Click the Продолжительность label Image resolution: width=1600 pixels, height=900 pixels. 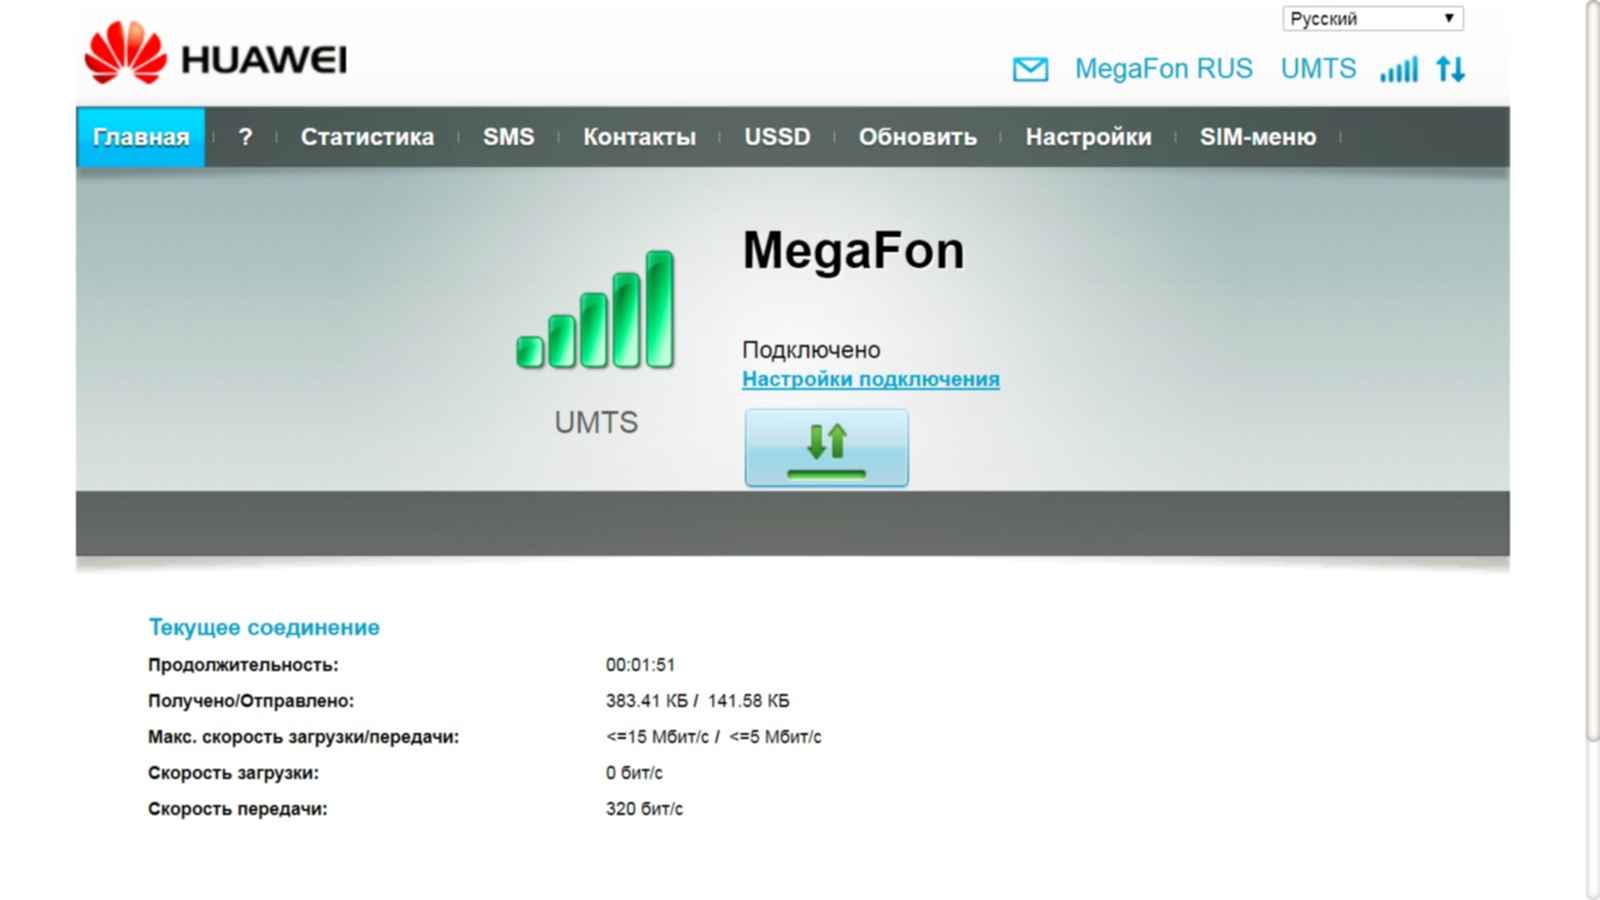[243, 665]
